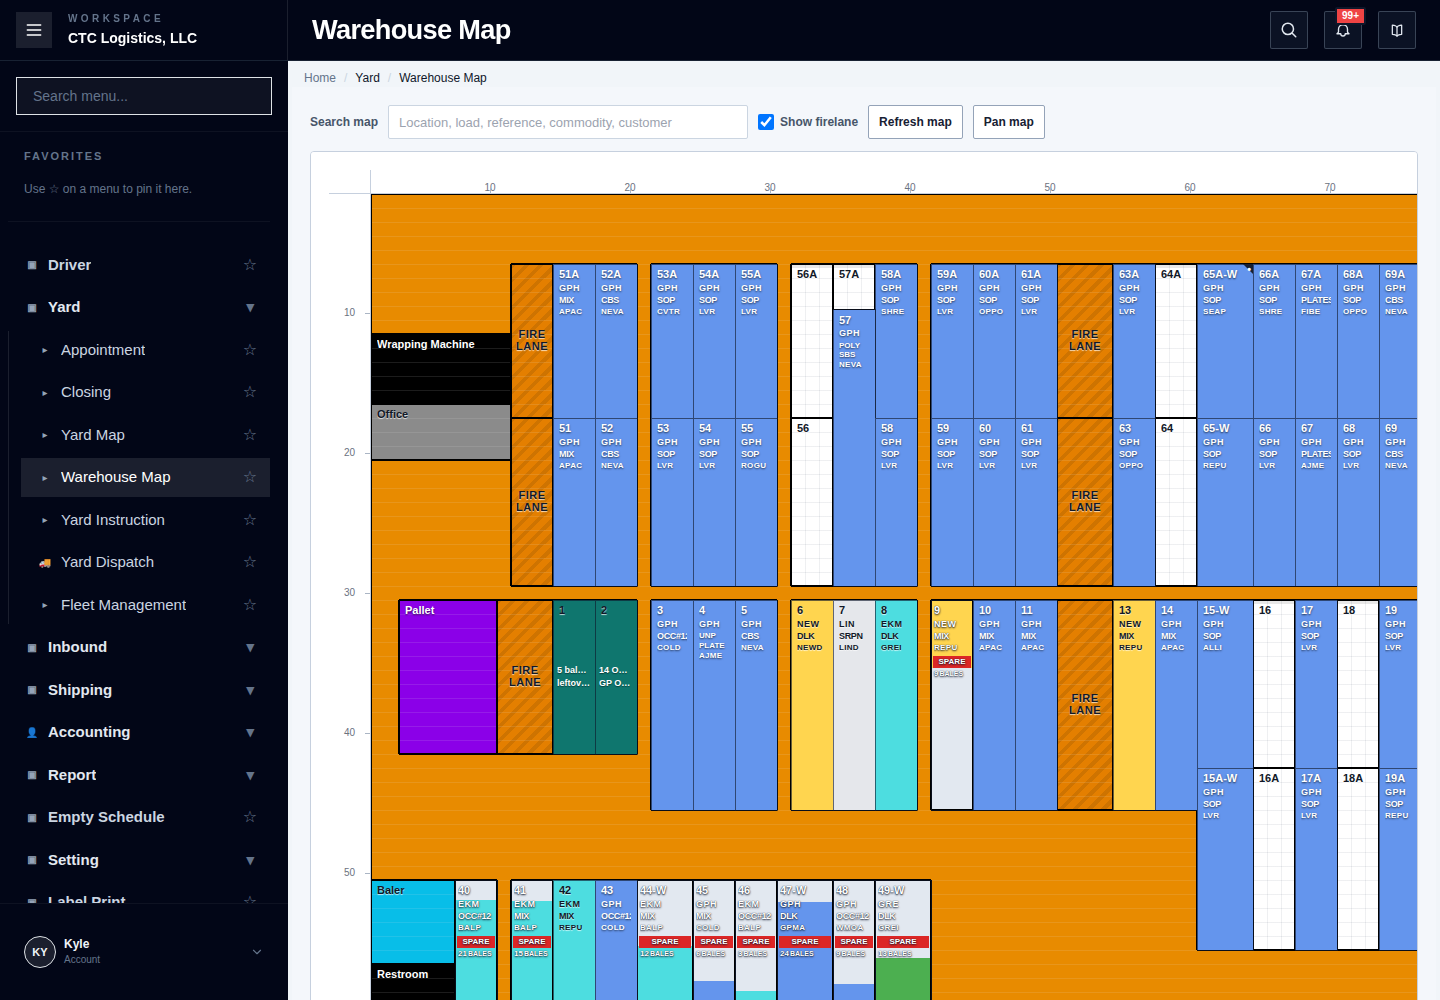This screenshot has height=1000, width=1440.
Task: Select the gray Office block
Action: 441,433
